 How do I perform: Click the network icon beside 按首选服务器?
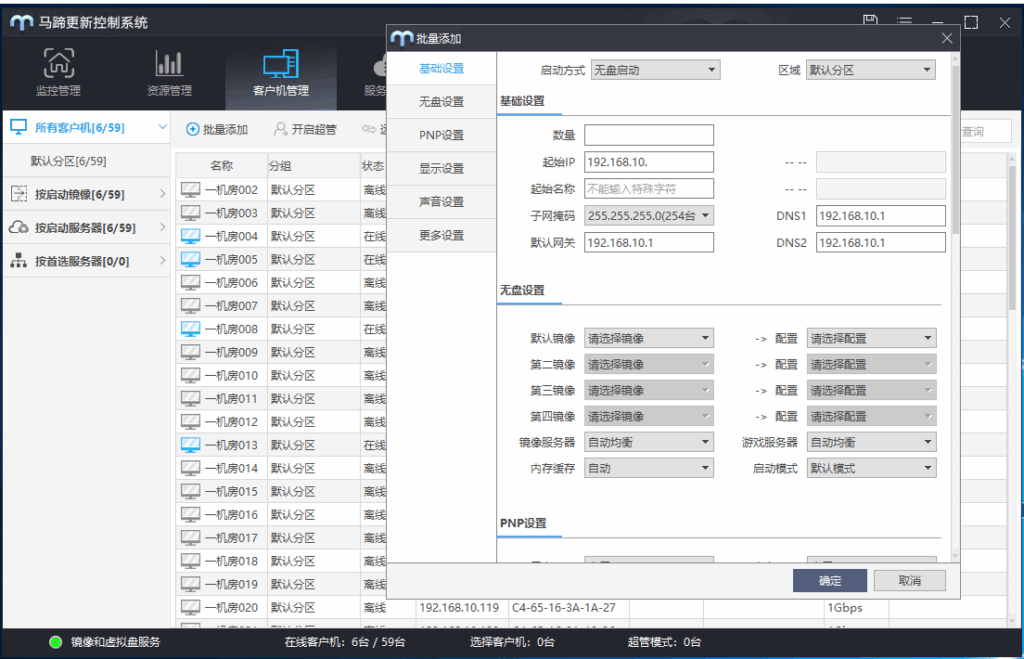pos(19,259)
